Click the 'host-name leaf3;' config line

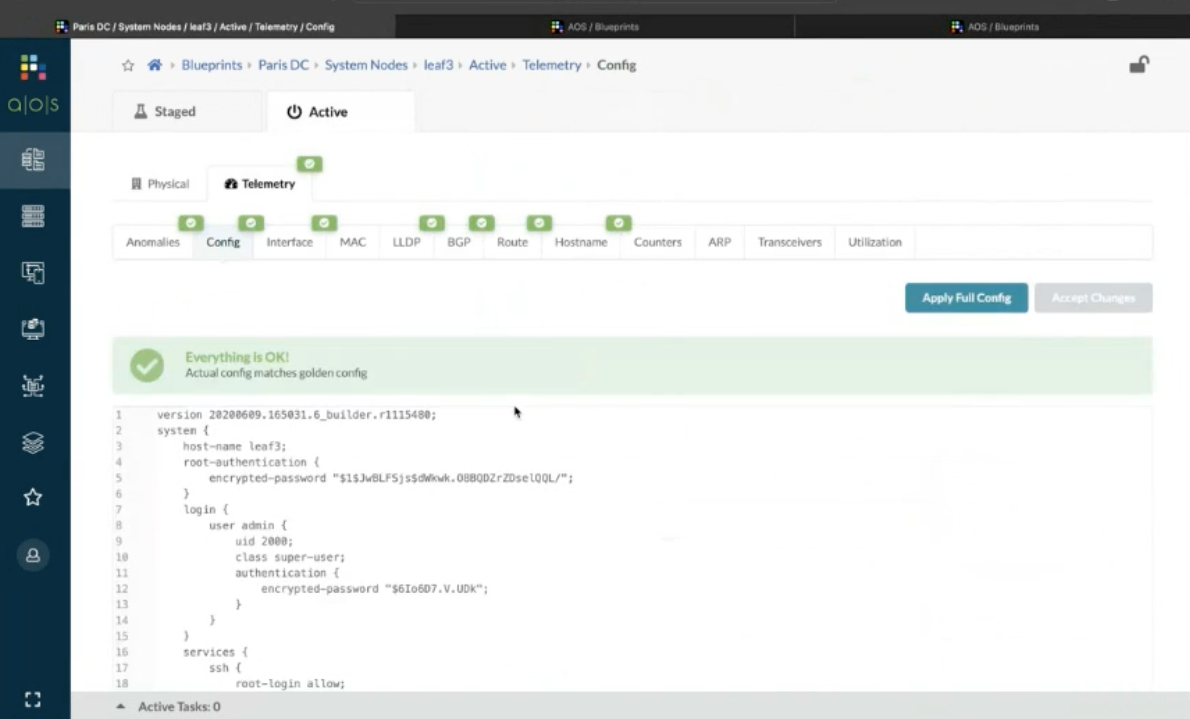(235, 446)
